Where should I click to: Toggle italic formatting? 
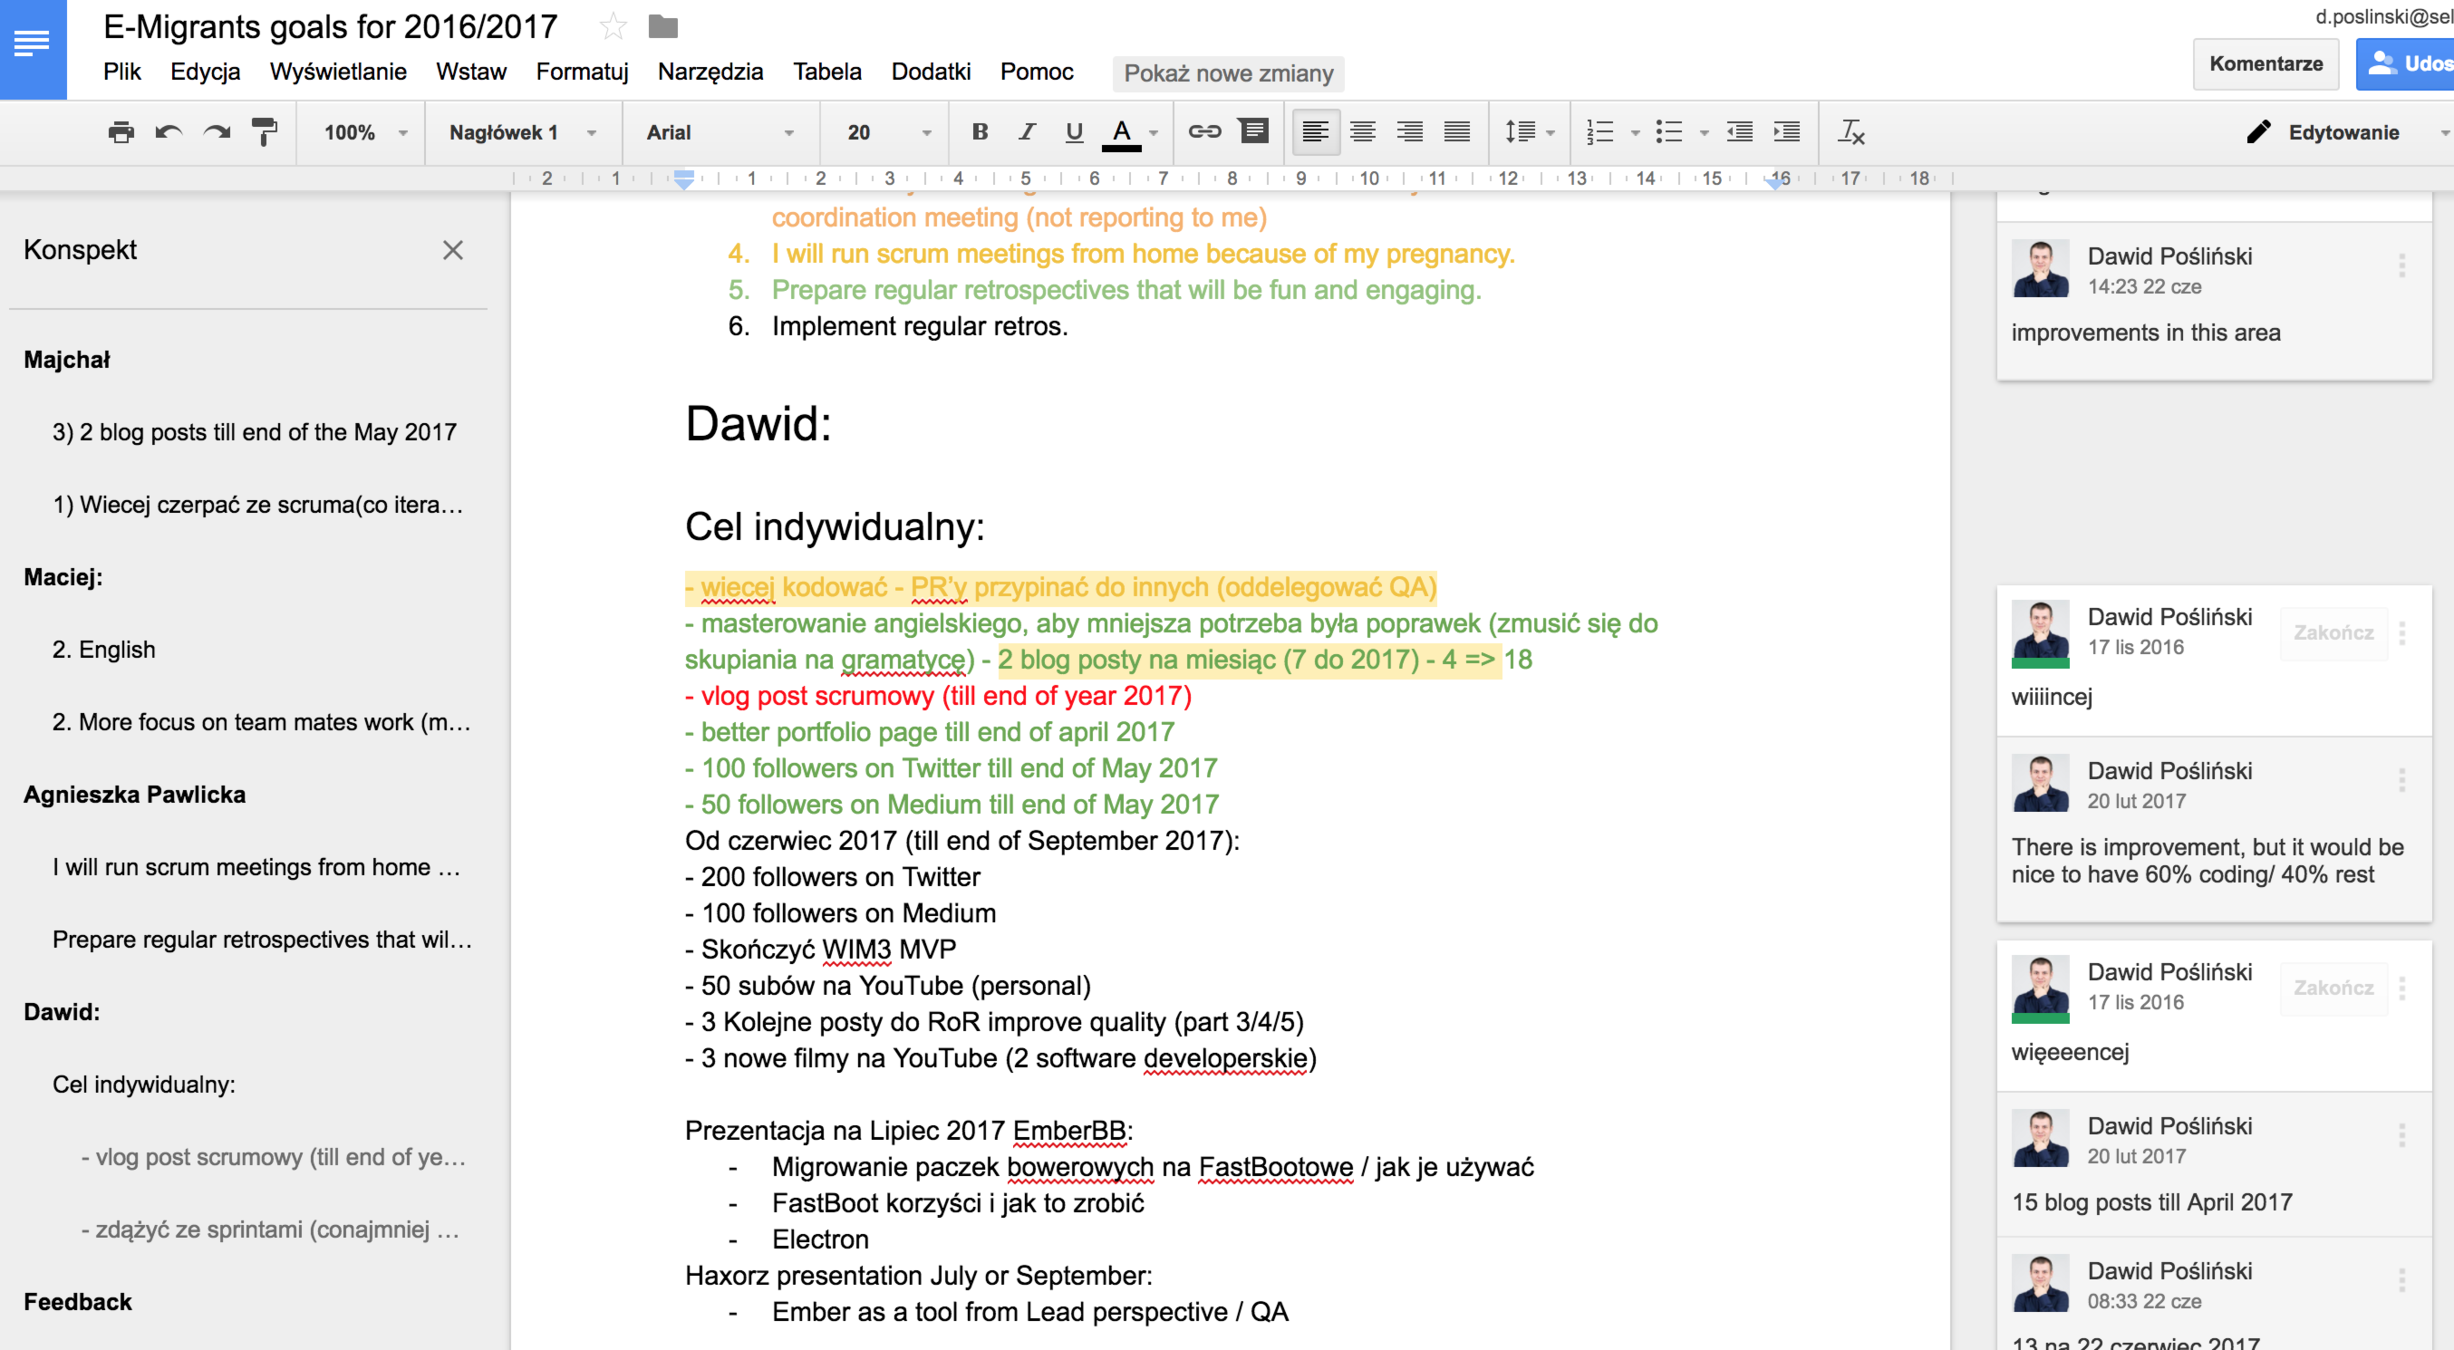[1026, 132]
